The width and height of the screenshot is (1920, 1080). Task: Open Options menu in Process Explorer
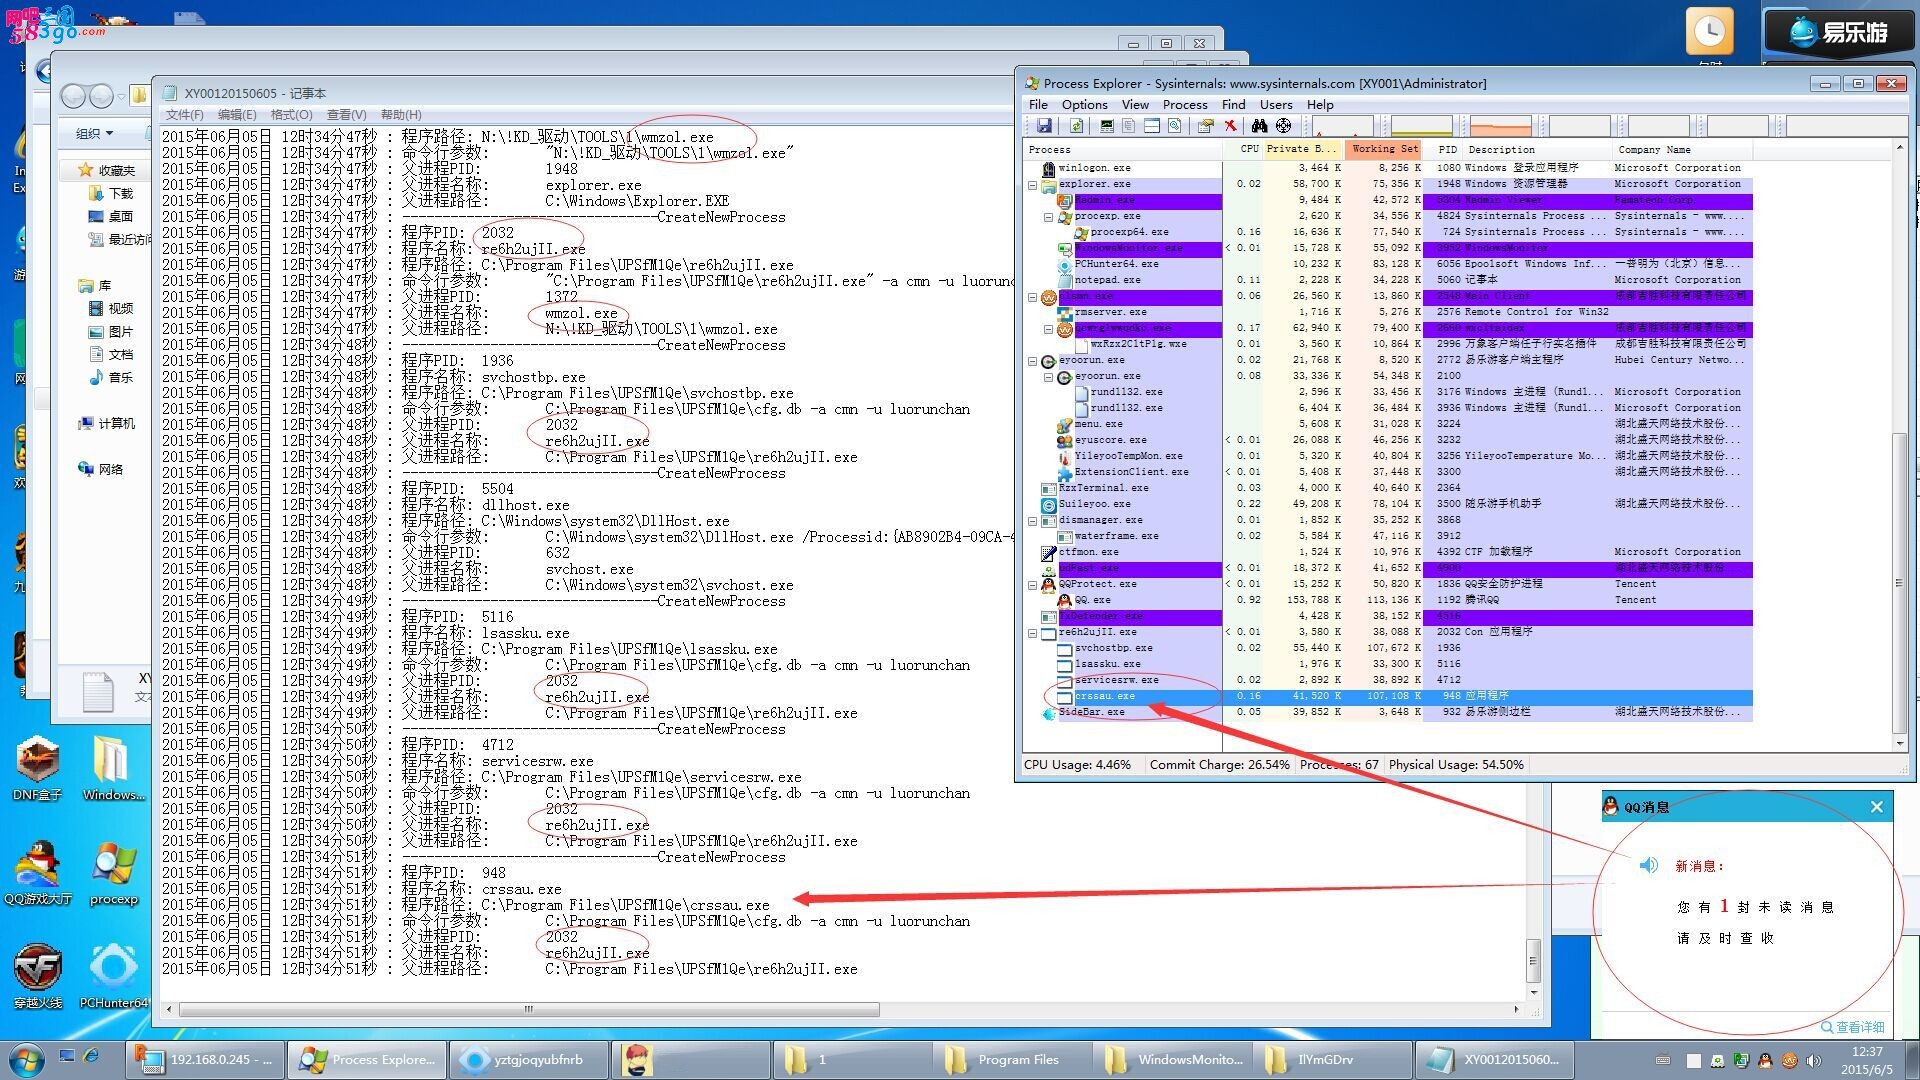tap(1084, 104)
